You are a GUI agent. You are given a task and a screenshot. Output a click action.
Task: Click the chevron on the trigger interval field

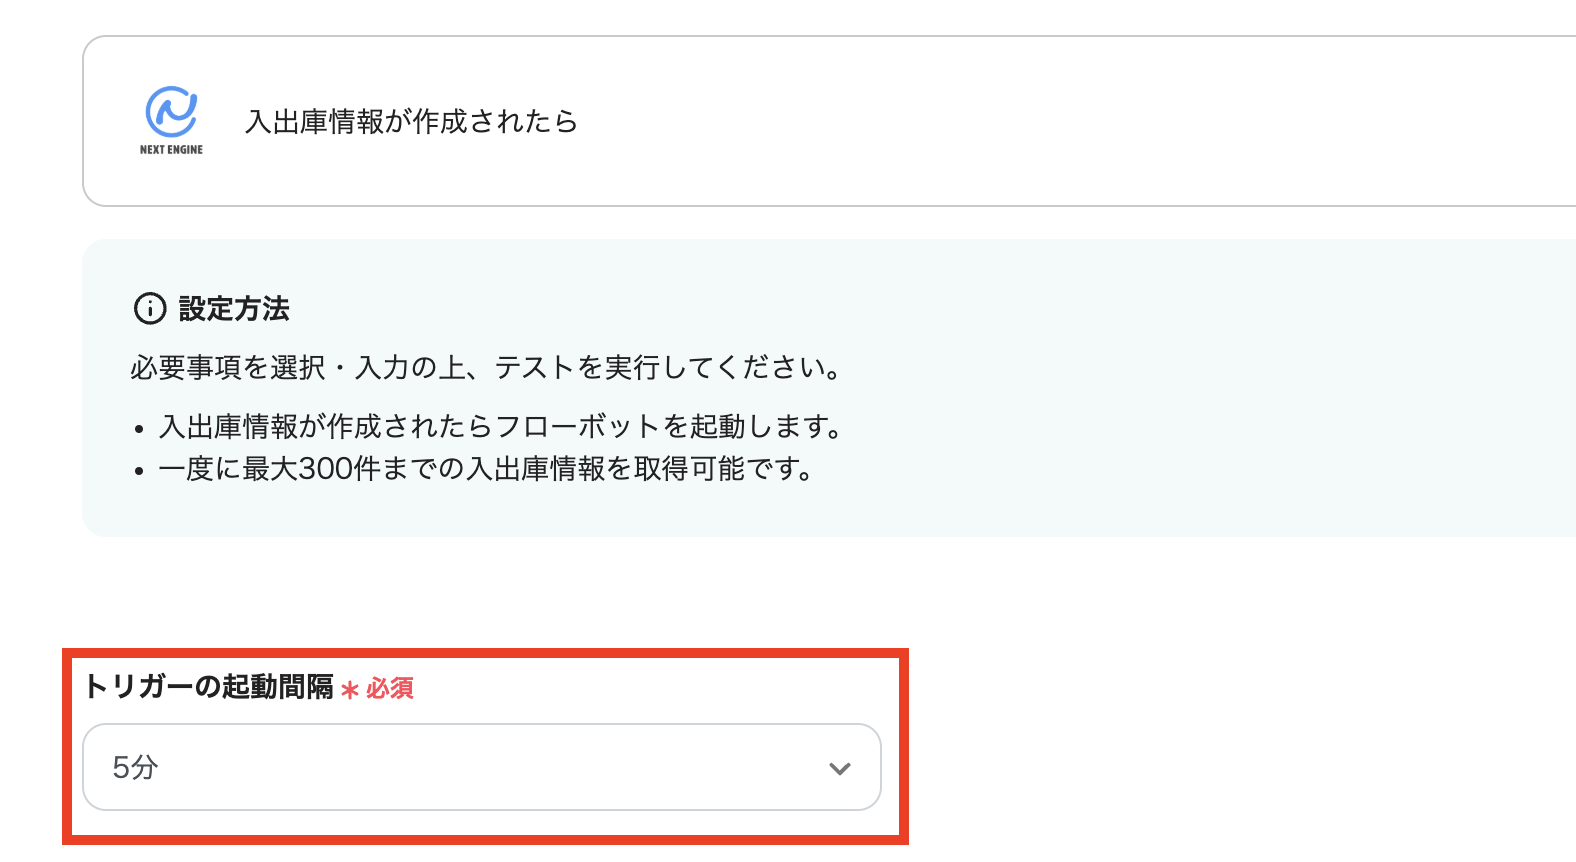pyautogui.click(x=838, y=768)
